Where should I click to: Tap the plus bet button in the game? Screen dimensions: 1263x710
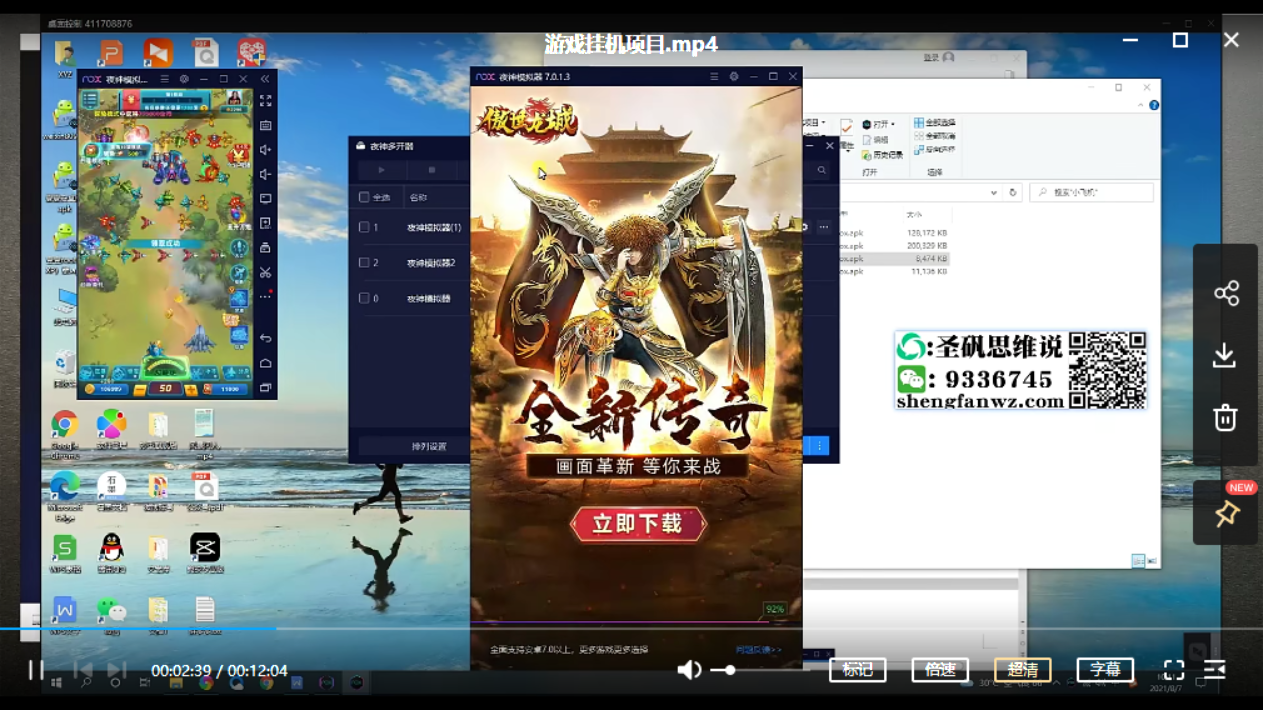tap(190, 389)
